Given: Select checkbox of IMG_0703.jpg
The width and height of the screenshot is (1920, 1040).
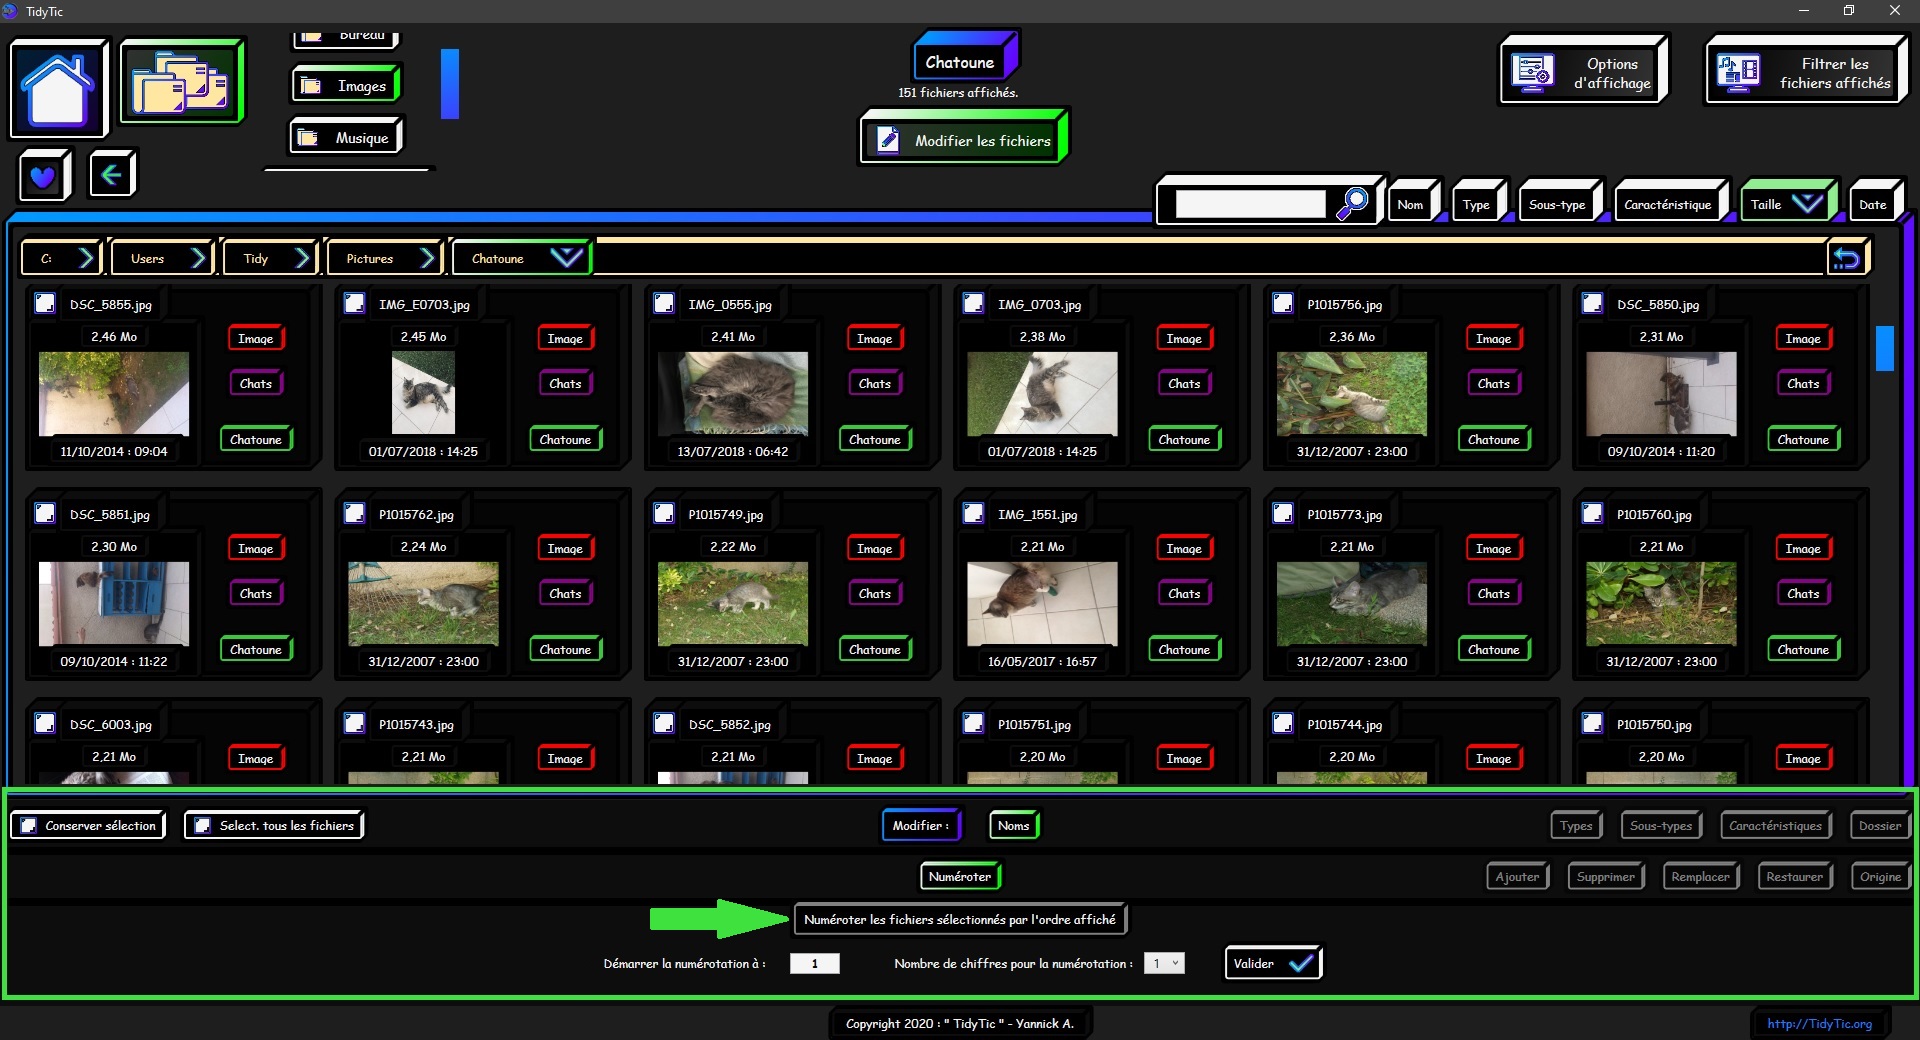Looking at the screenshot, I should [x=973, y=303].
